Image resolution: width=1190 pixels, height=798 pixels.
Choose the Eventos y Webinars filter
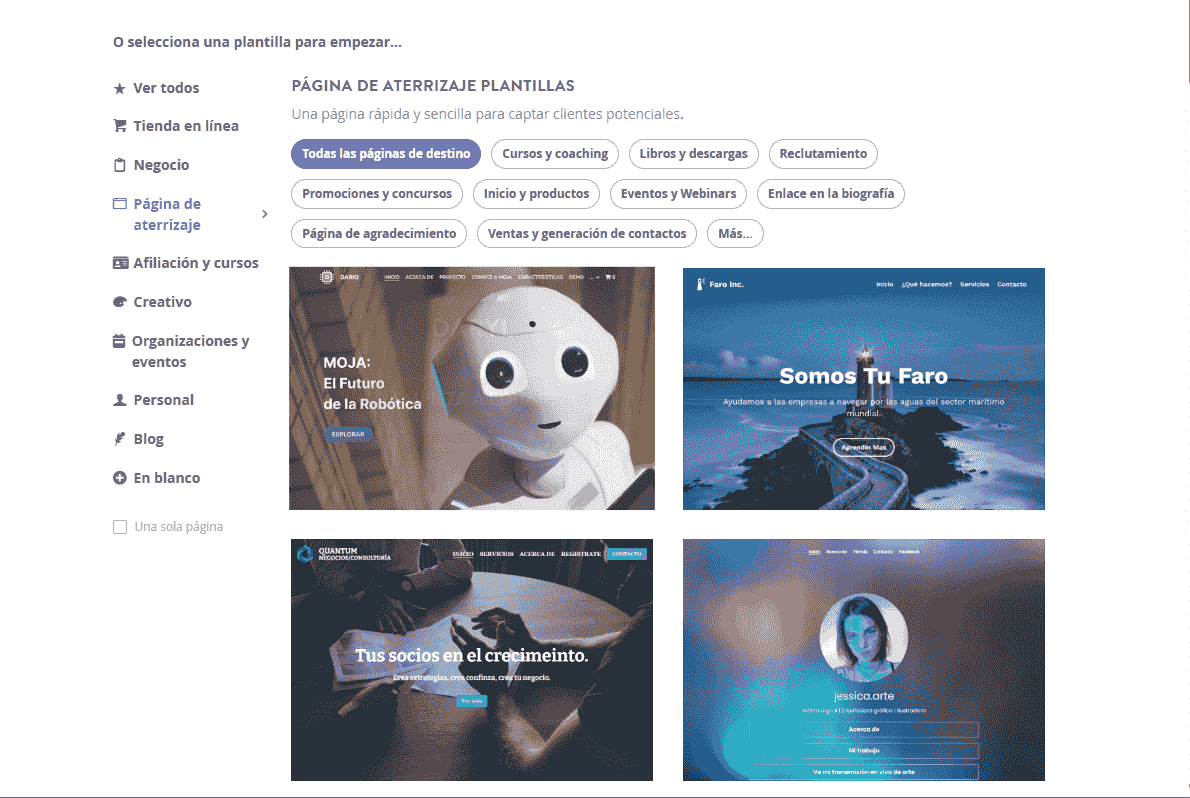click(x=678, y=194)
